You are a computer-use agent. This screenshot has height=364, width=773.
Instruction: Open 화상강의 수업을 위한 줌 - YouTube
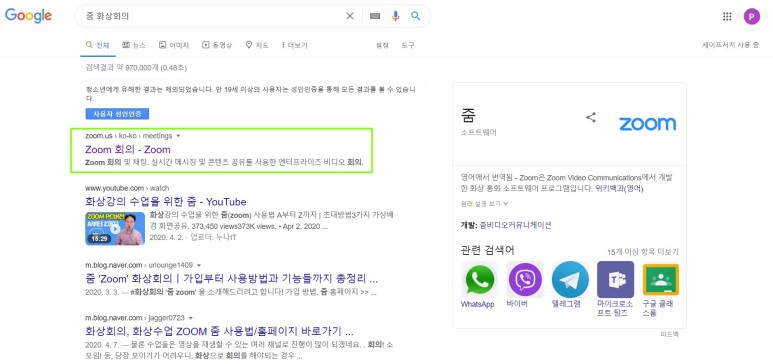click(166, 202)
